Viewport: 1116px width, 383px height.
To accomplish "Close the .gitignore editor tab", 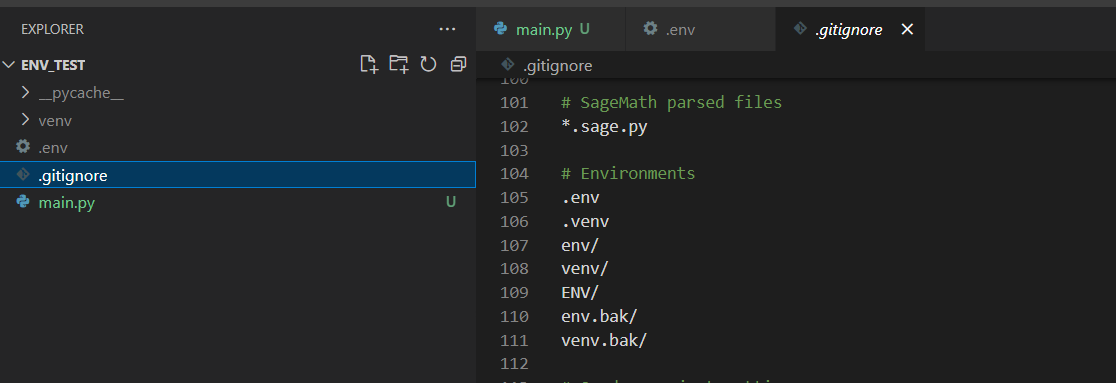I will pyautogui.click(x=907, y=29).
